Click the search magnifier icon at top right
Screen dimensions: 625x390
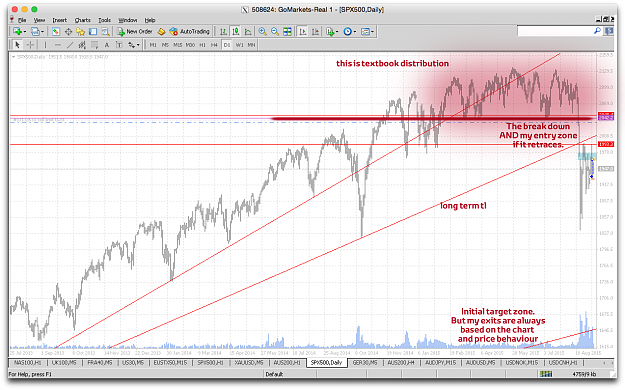(597, 31)
